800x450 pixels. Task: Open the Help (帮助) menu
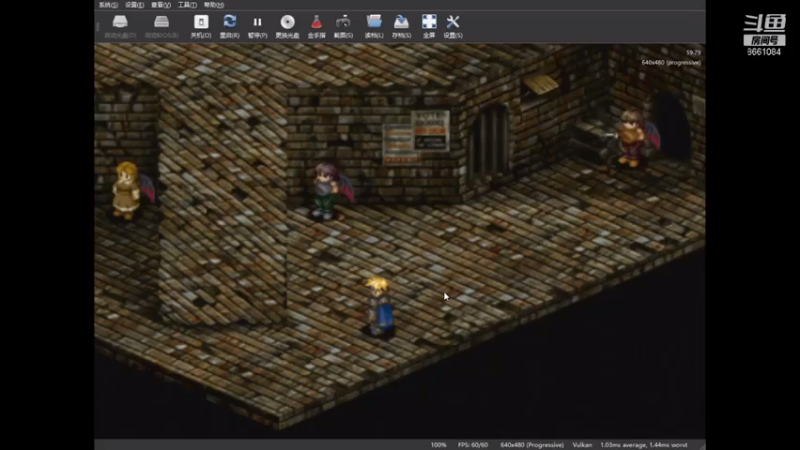coord(214,5)
